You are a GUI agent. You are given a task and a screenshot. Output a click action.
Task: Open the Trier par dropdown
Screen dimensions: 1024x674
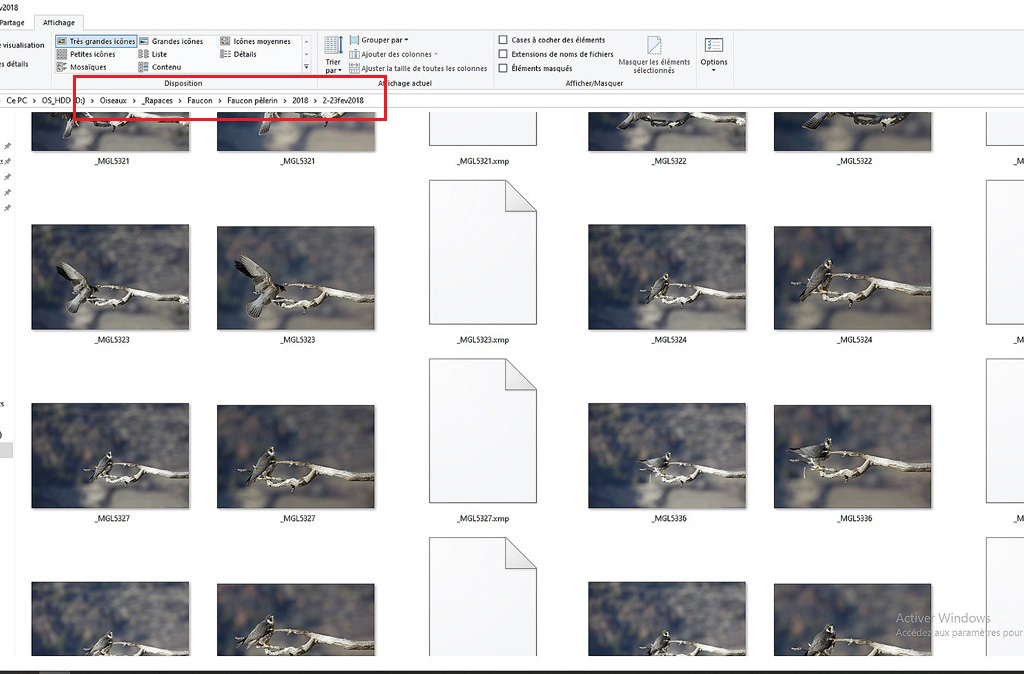coord(333,66)
